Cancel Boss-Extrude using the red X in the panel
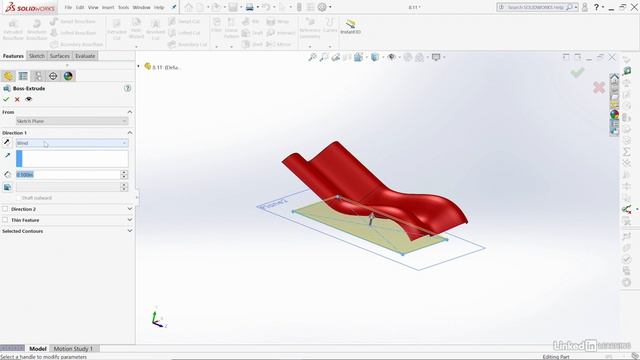The height and width of the screenshot is (360, 640). [17, 99]
